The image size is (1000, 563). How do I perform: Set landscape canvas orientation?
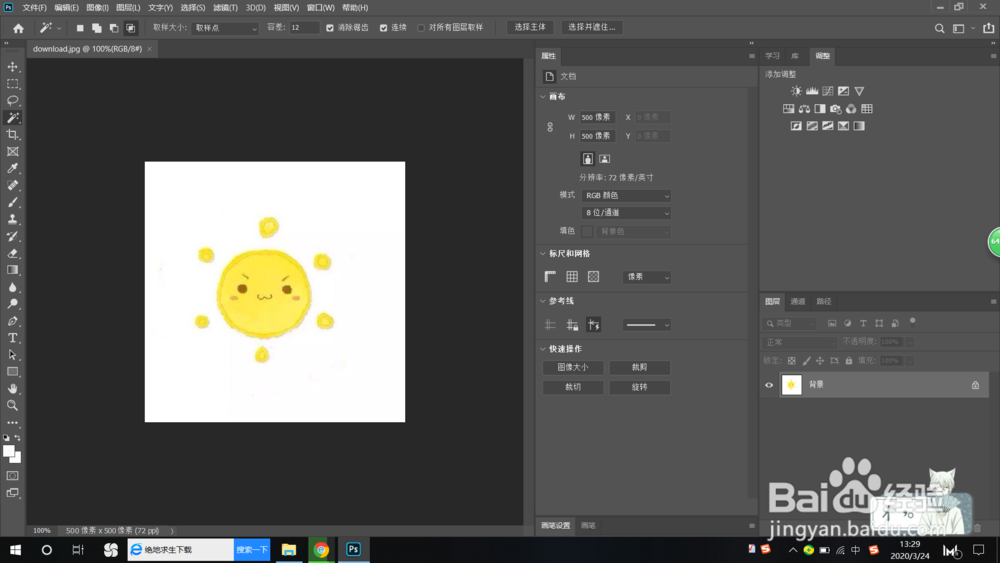click(x=605, y=159)
